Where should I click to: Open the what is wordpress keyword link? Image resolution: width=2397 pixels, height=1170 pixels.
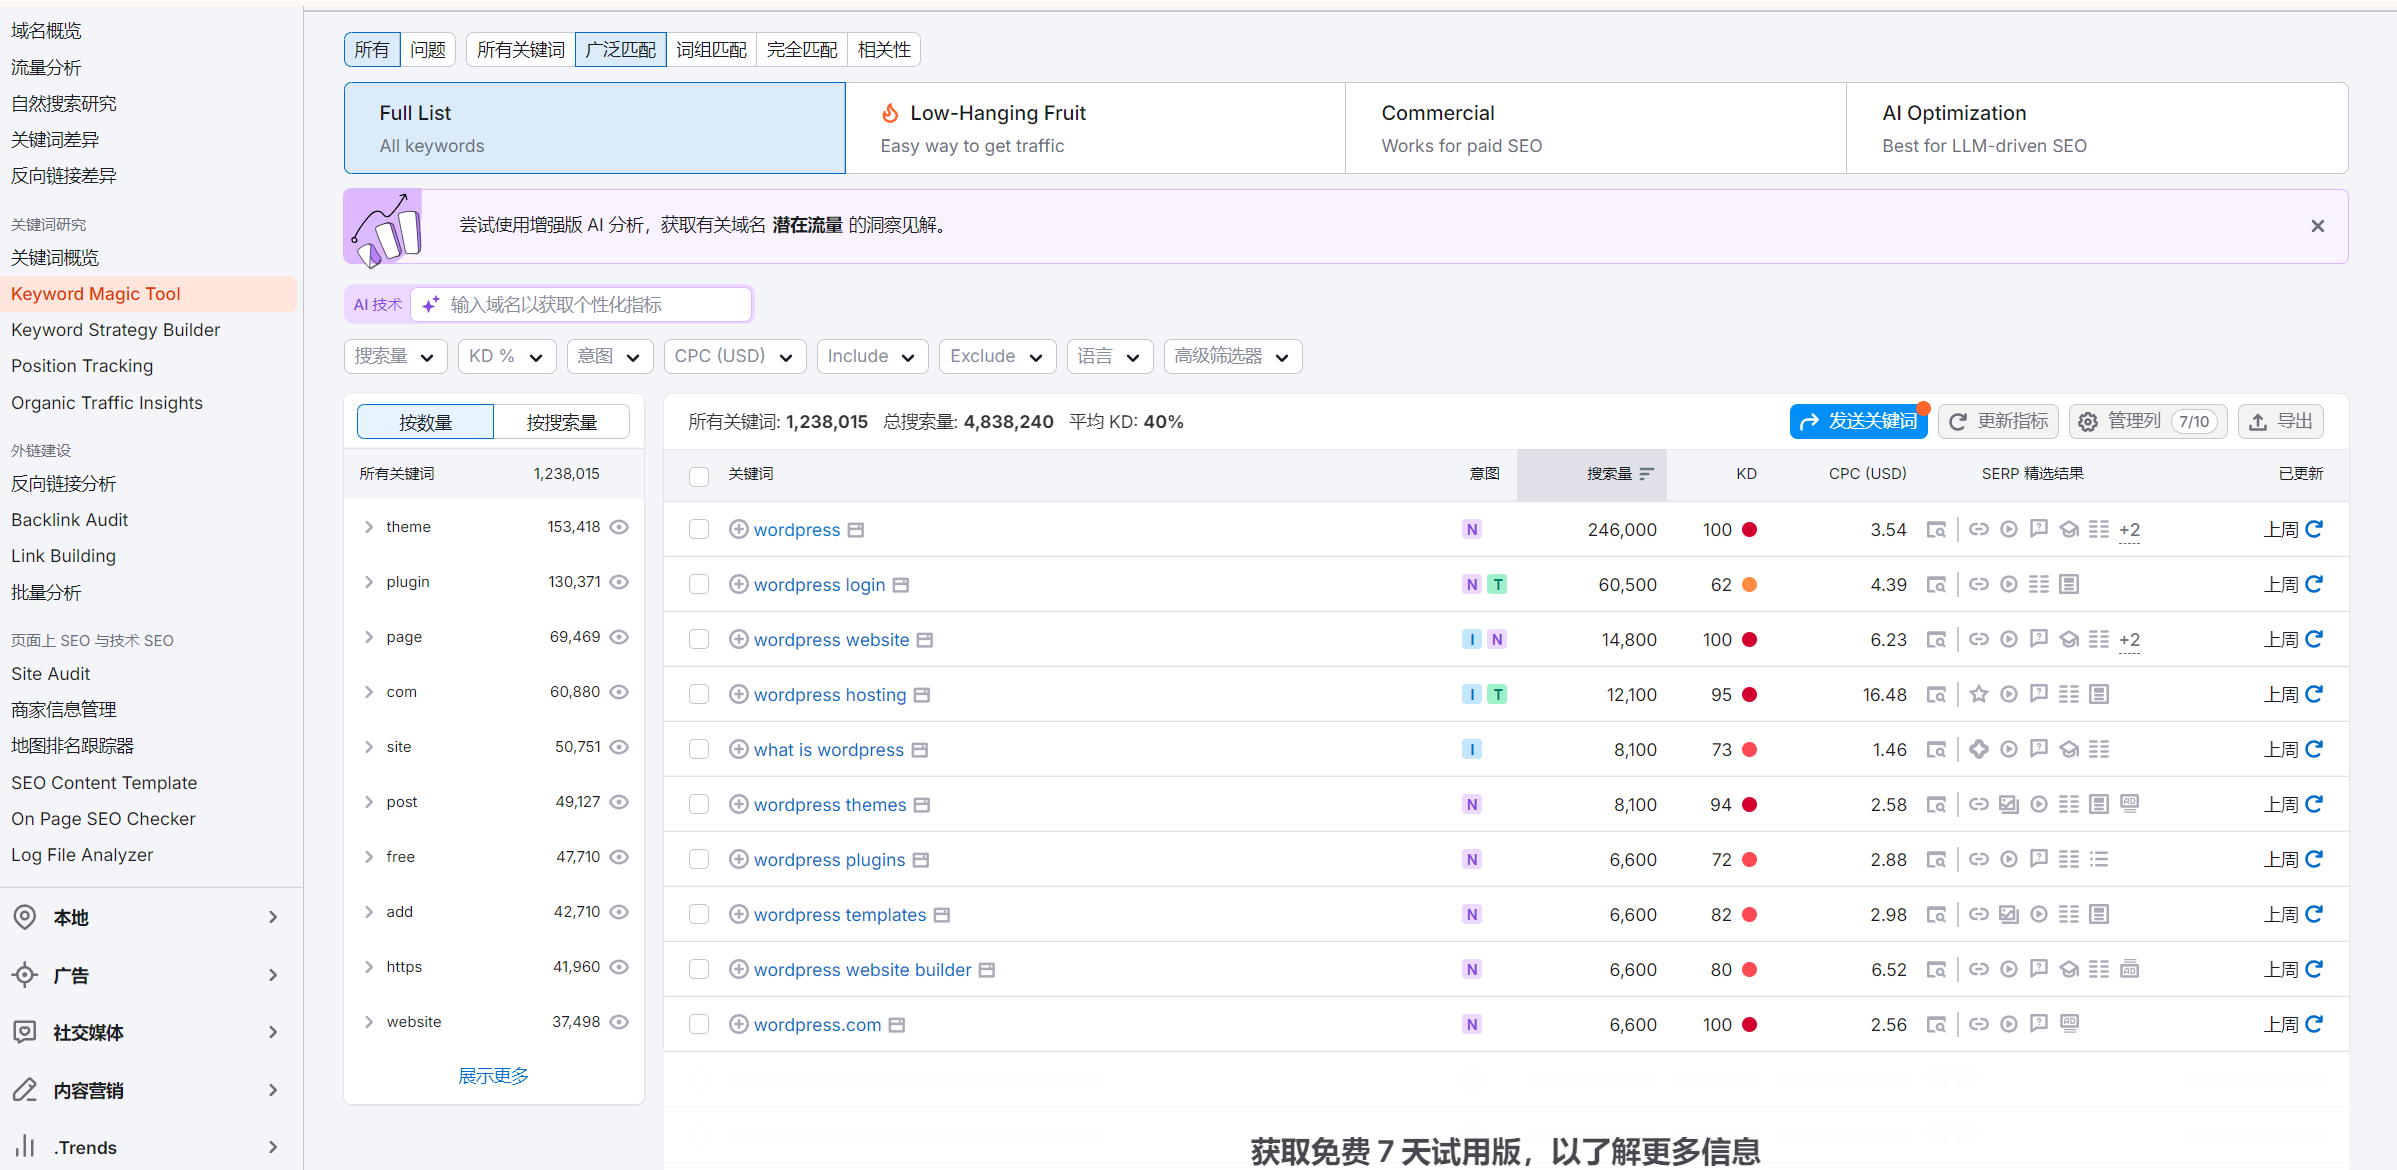tap(828, 749)
